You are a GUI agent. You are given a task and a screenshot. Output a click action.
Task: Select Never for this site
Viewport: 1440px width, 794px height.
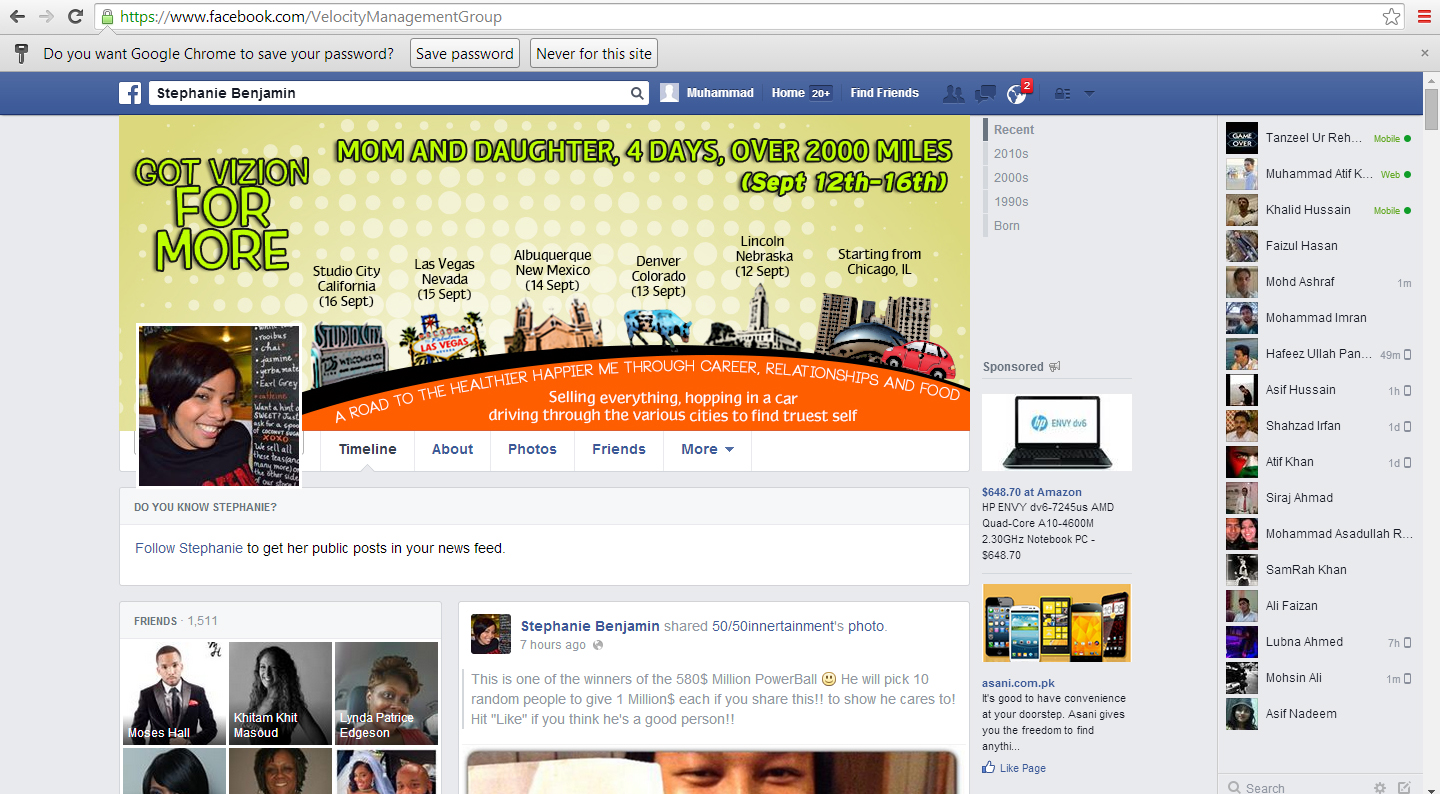[593, 53]
